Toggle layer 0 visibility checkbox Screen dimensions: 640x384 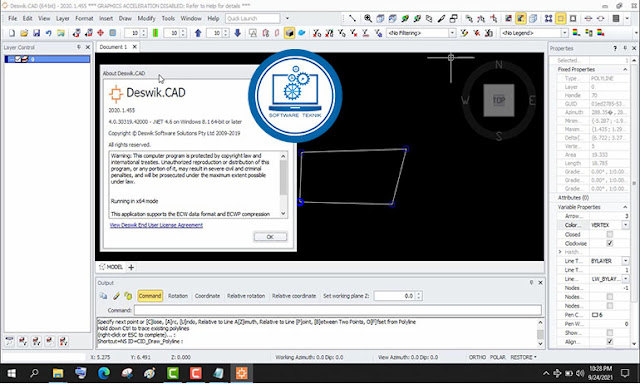pos(18,60)
